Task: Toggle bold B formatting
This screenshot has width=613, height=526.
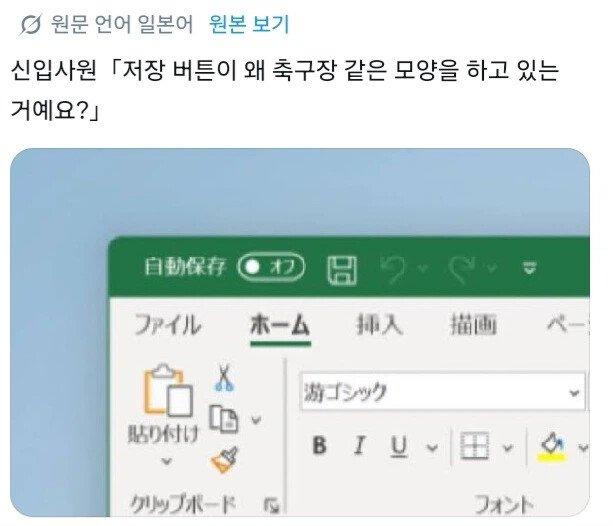Action: 320,445
